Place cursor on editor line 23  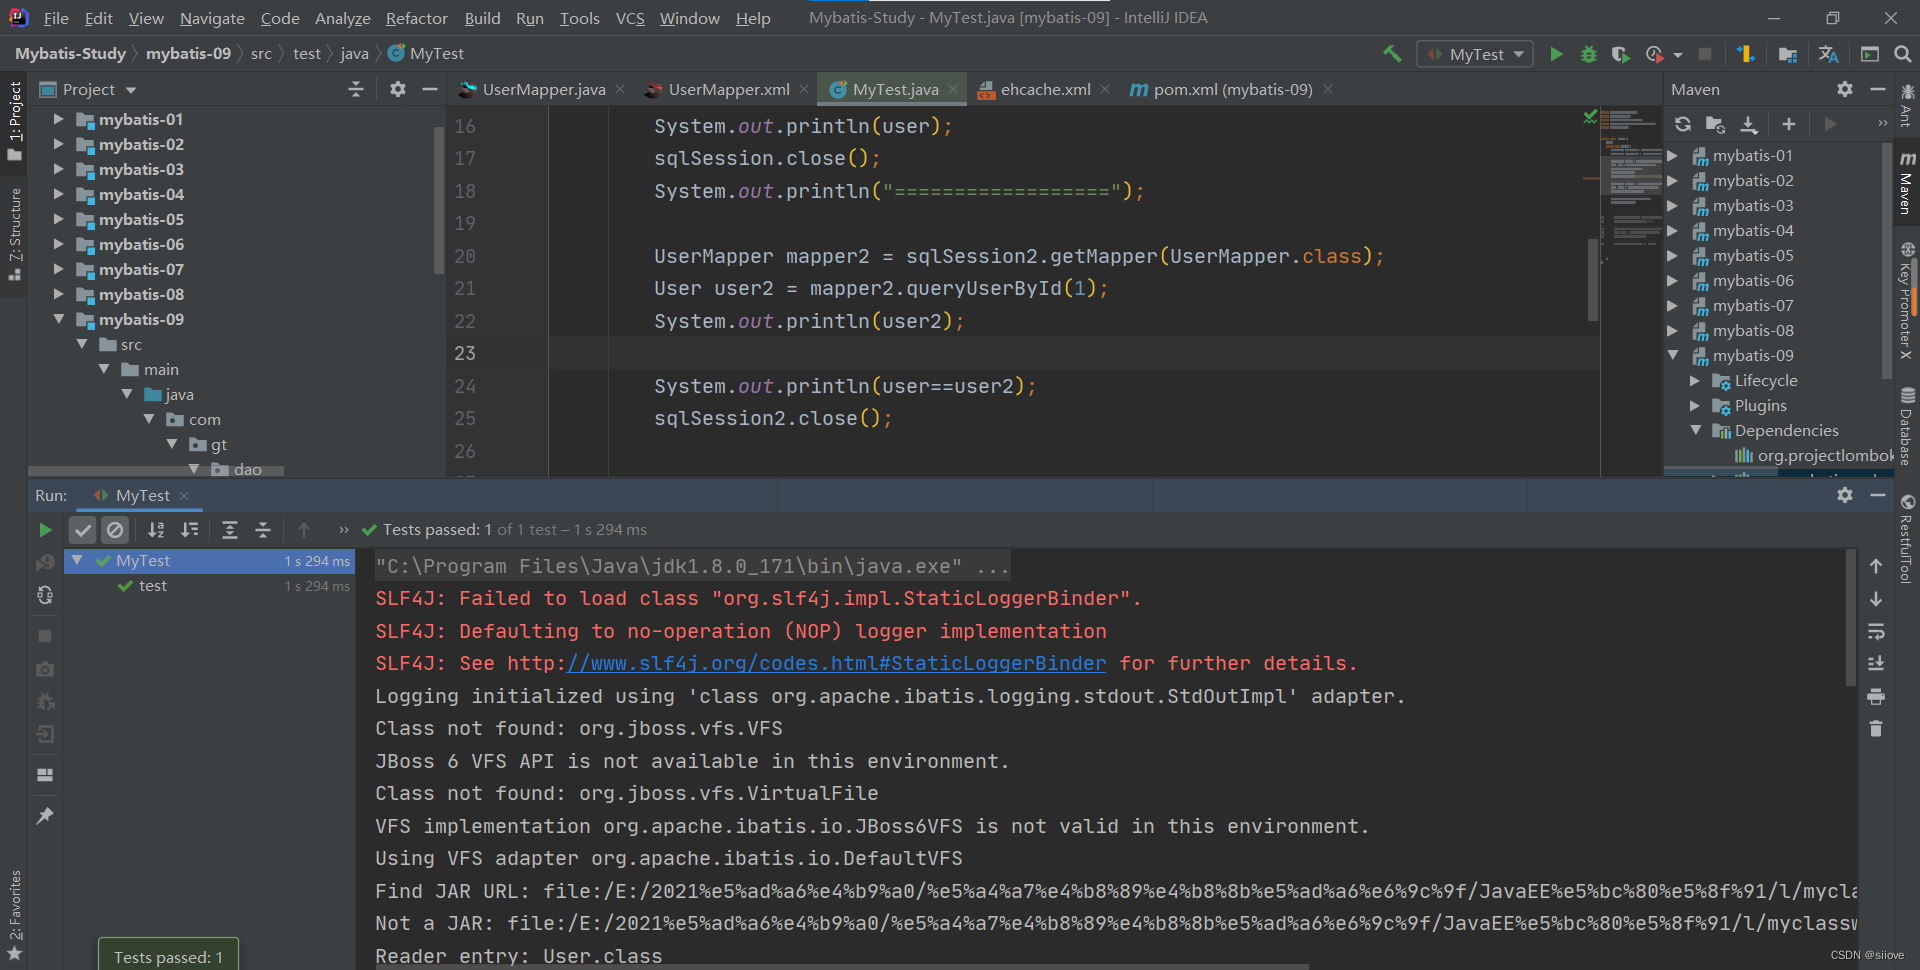coord(1075,353)
